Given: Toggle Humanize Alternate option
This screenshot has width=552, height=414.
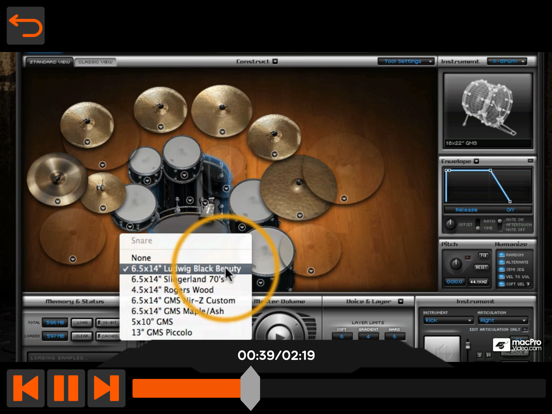Looking at the screenshot, I should [501, 262].
